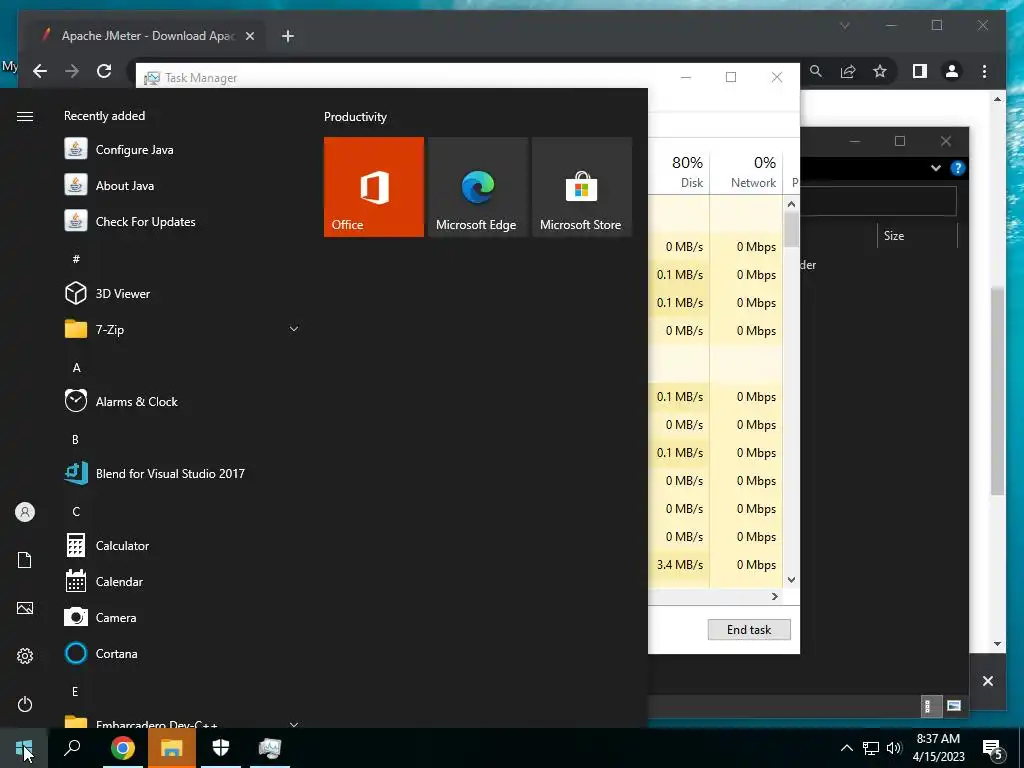The image size is (1024, 768).
Task: Click Task Manager scroll down arrow
Action: (x=792, y=579)
